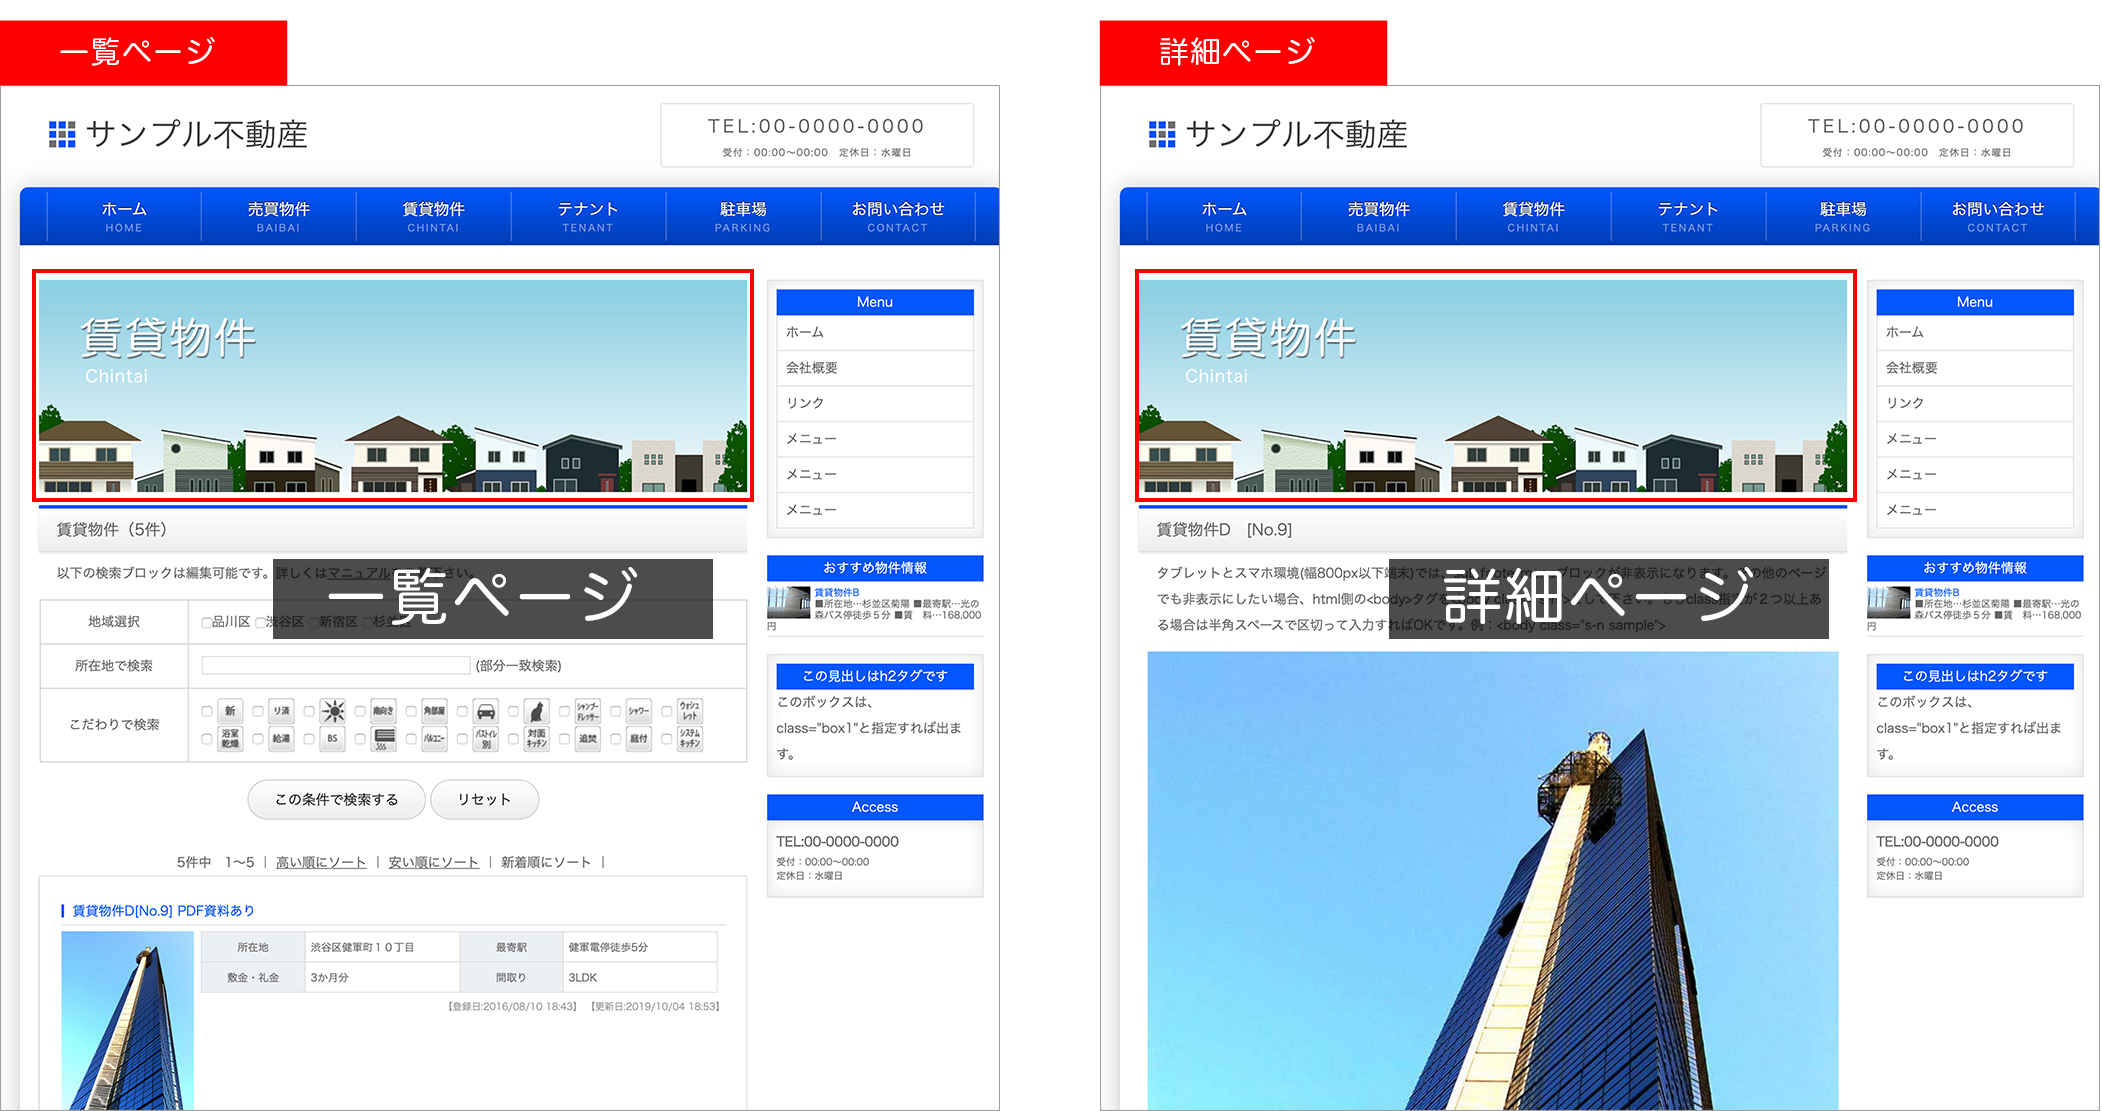Open the 賃貸物件B recommendation on the detail page

[x=1937, y=593]
